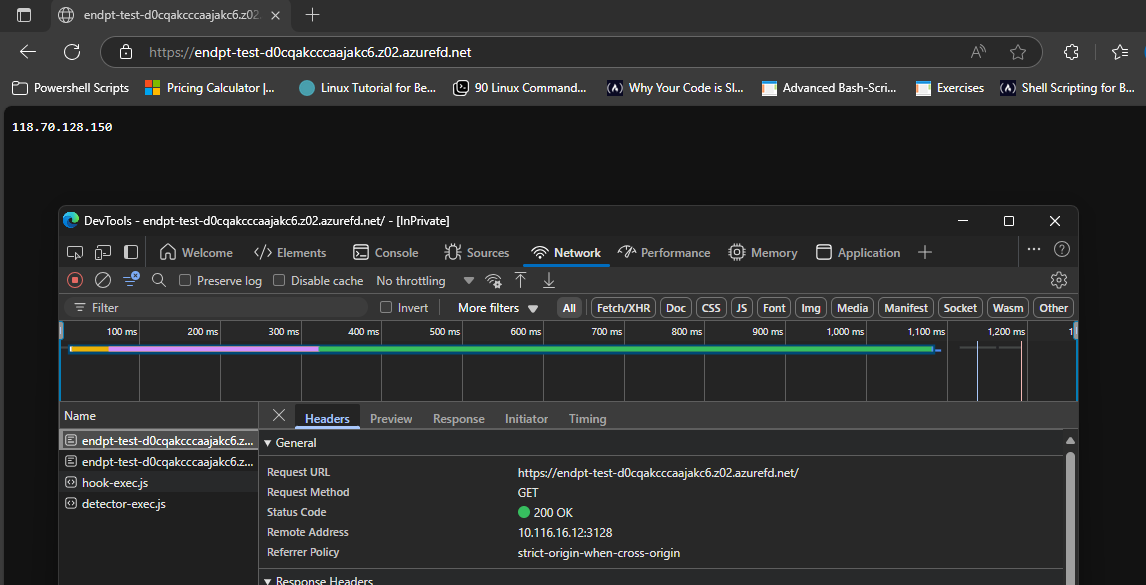
Task: Enable Disable cache checkbox
Action: pos(278,280)
